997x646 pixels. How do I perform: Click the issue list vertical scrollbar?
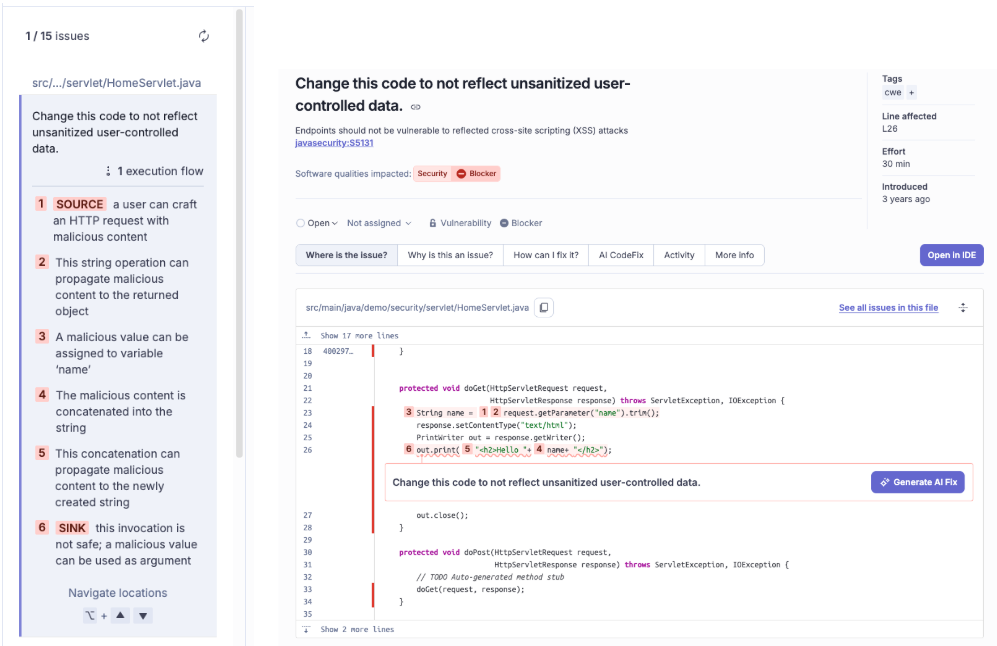point(239,230)
